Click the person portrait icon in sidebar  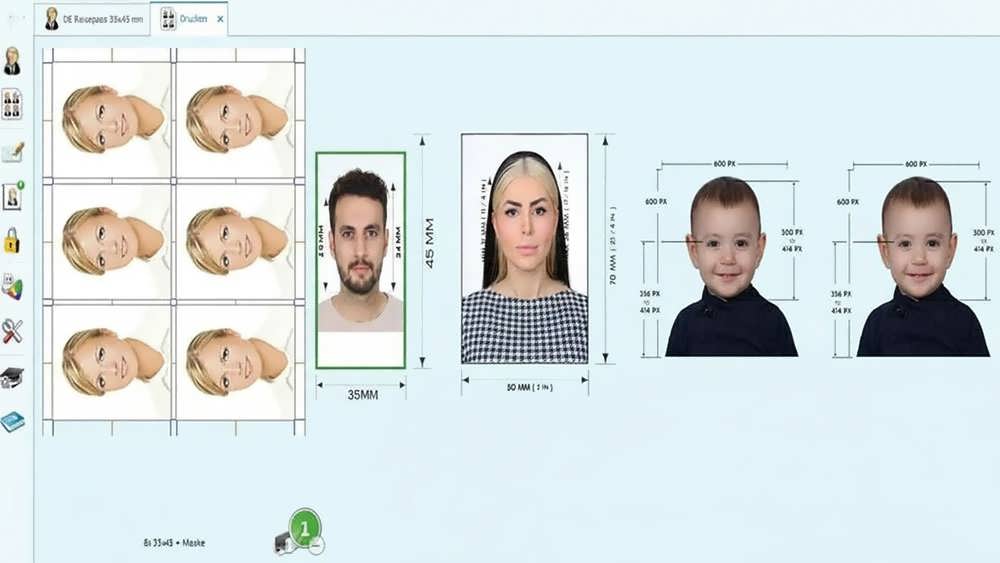12,60
